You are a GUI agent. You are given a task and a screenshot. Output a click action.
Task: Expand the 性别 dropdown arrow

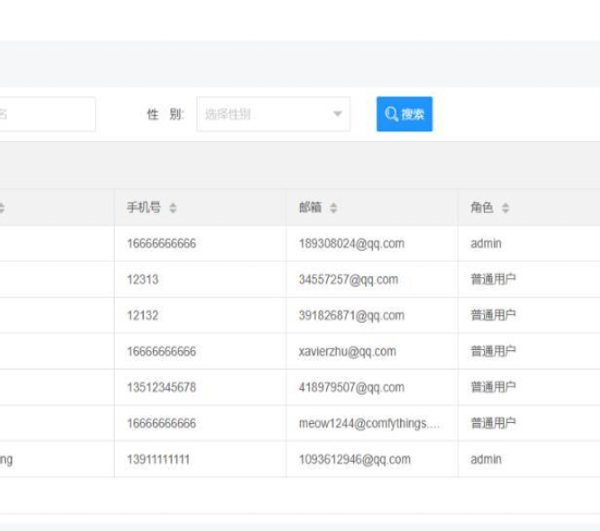click(337, 114)
